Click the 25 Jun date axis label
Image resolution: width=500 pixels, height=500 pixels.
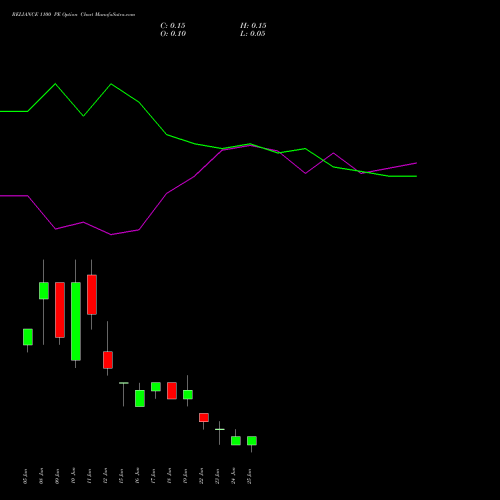250,476
